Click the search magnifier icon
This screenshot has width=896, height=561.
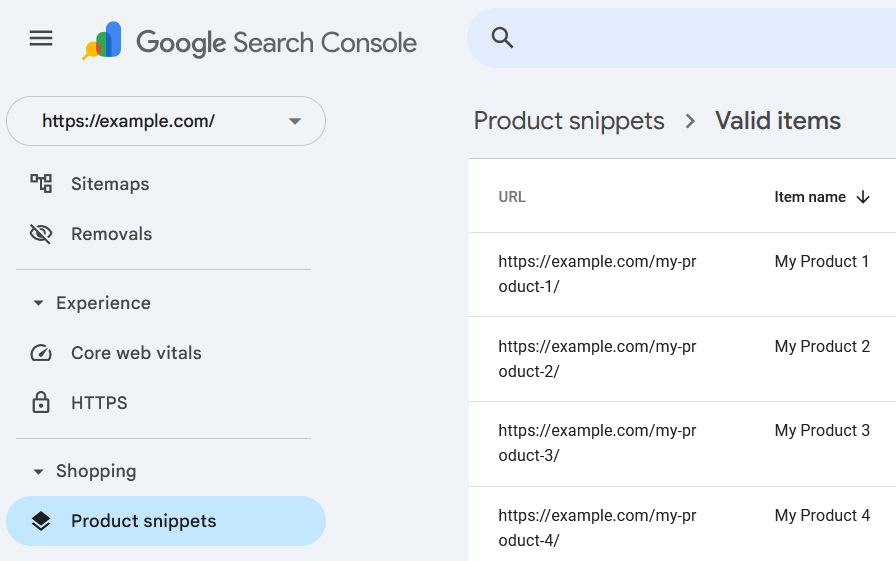tap(502, 38)
